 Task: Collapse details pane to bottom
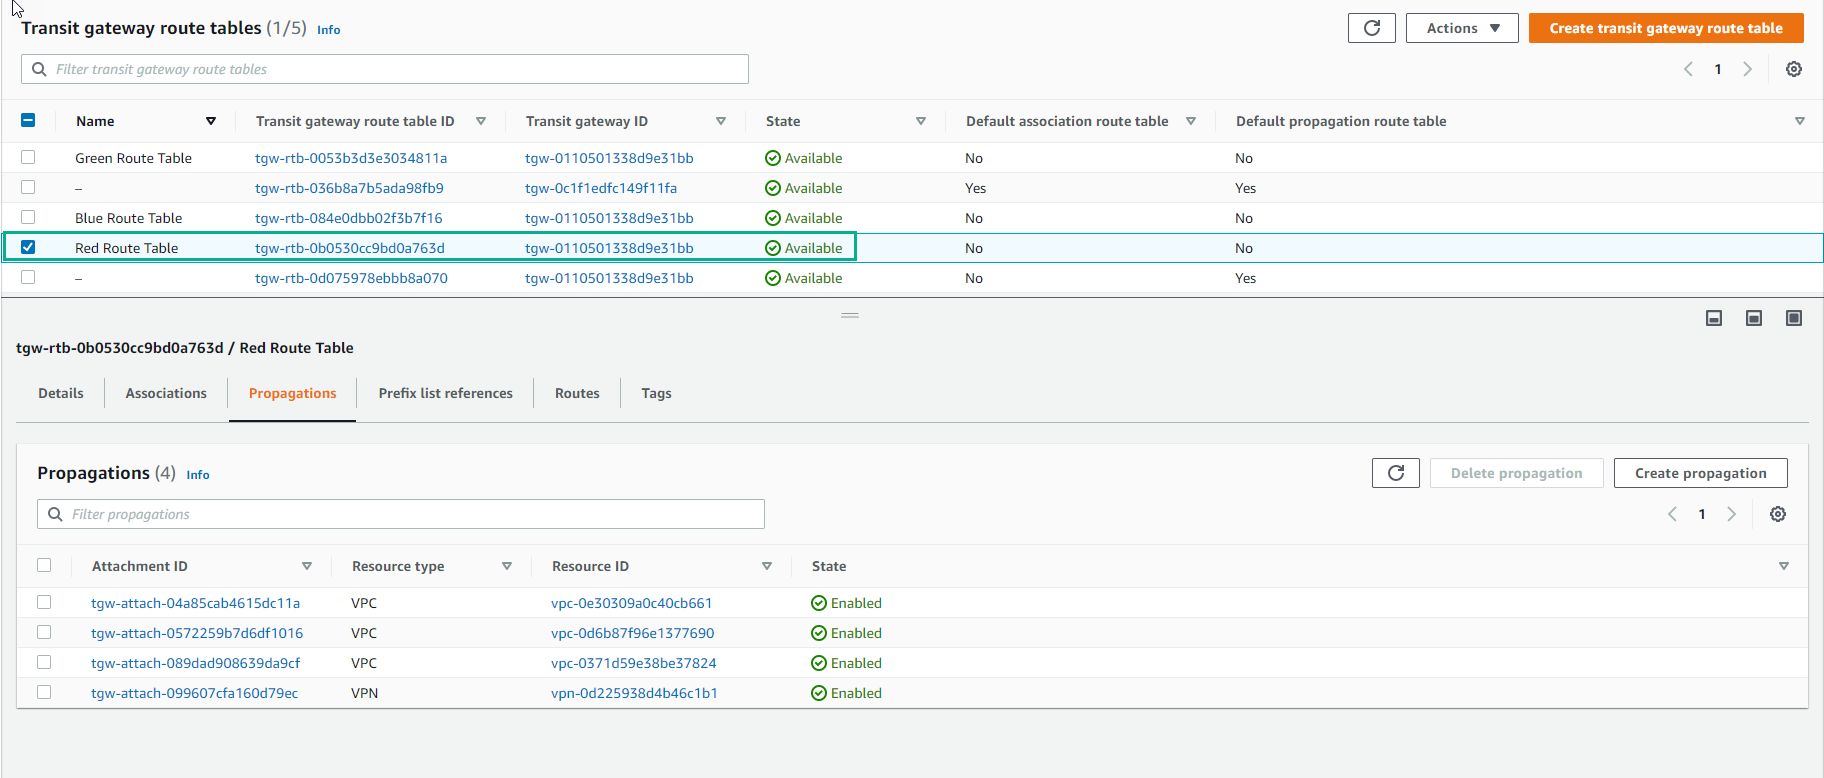tap(1714, 318)
